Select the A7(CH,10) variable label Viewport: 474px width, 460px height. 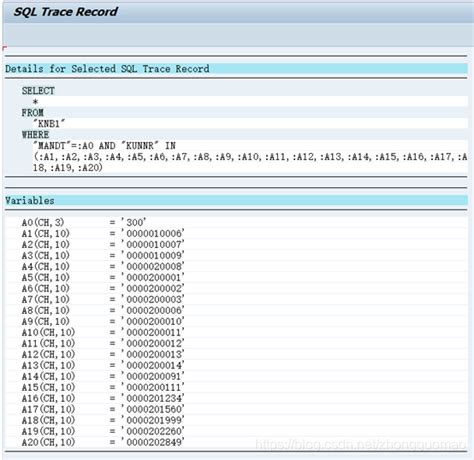(46, 299)
